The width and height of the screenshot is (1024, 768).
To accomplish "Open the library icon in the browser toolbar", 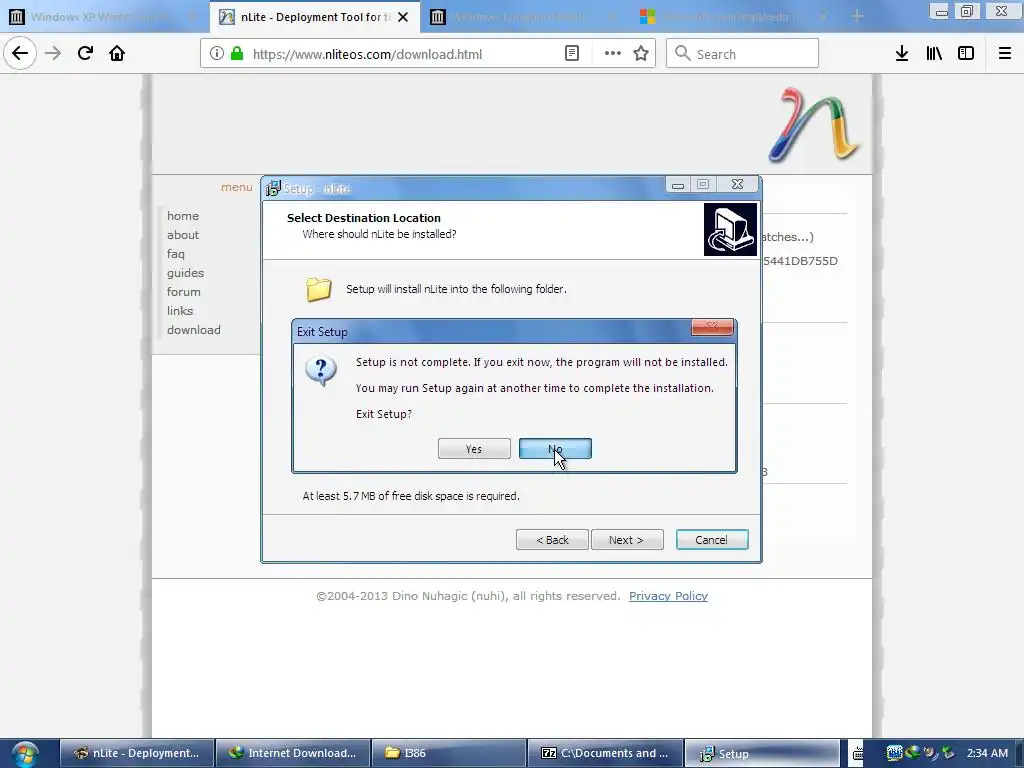I will [934, 54].
